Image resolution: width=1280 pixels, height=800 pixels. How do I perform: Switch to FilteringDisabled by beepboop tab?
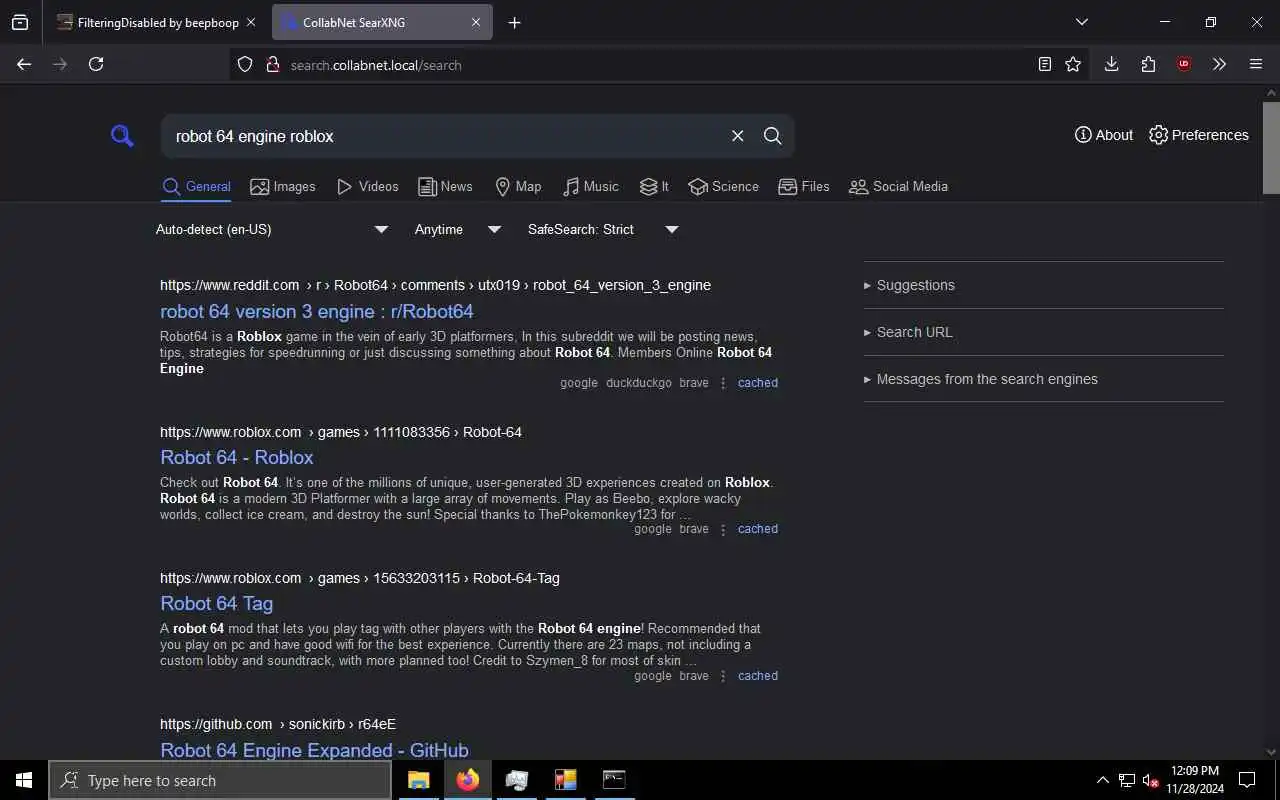pos(156,22)
